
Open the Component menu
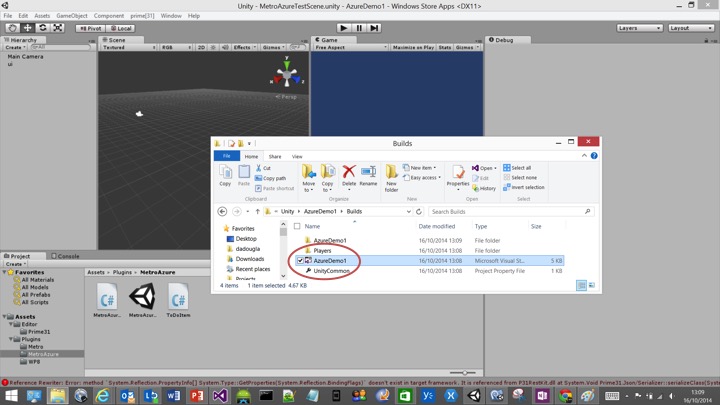[109, 16]
